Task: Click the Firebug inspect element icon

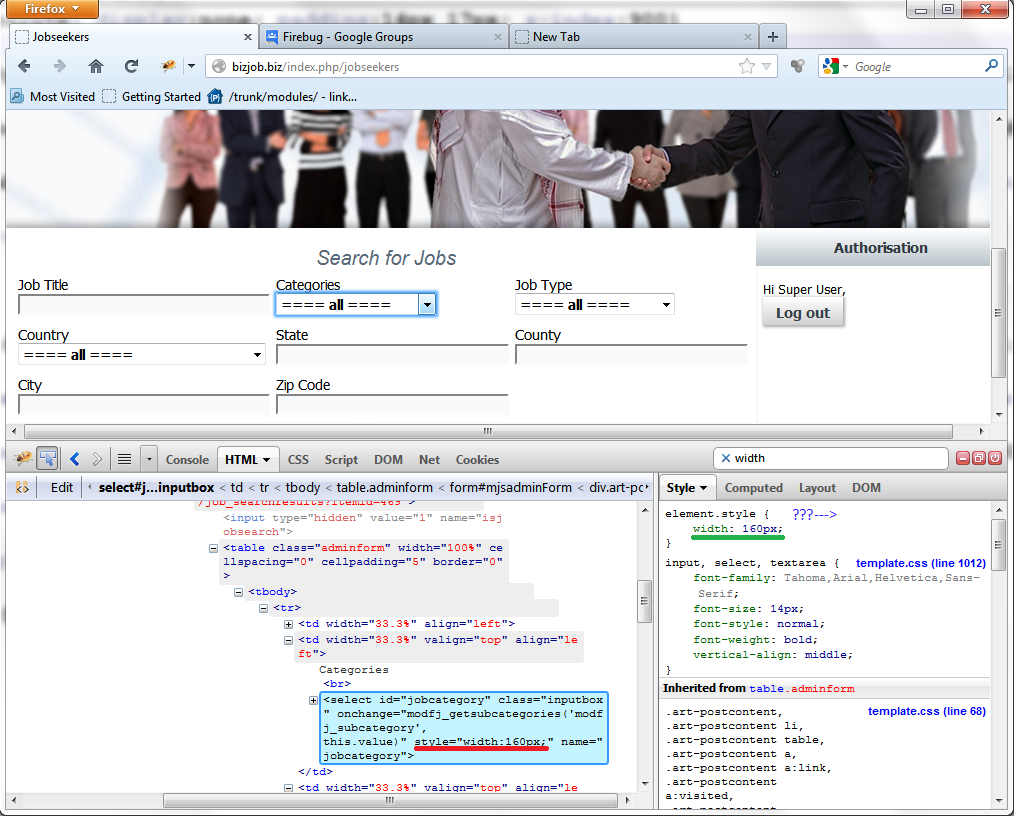Action: point(47,459)
